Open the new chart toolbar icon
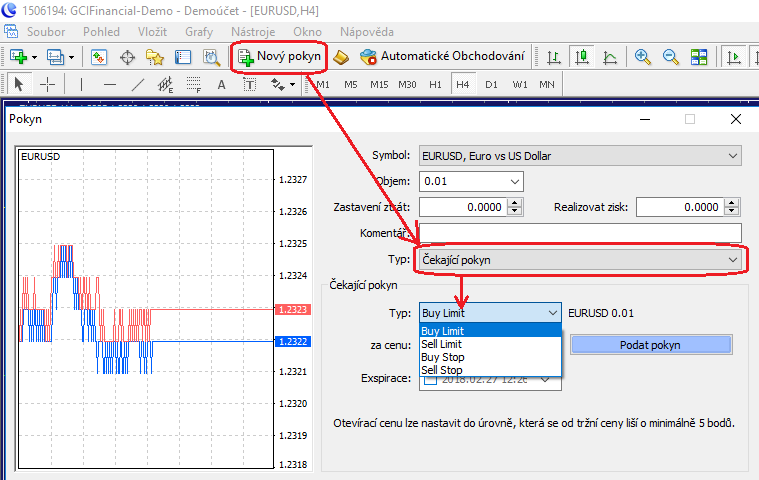The image size is (759, 480). [x=18, y=57]
